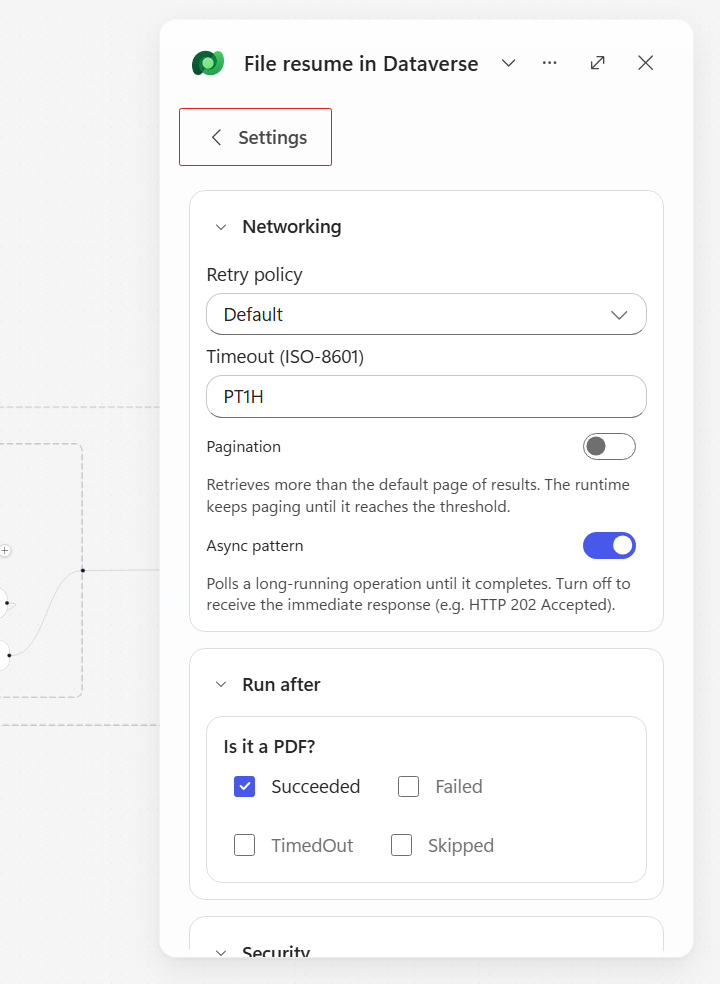Click the Networking section title

point(292,227)
